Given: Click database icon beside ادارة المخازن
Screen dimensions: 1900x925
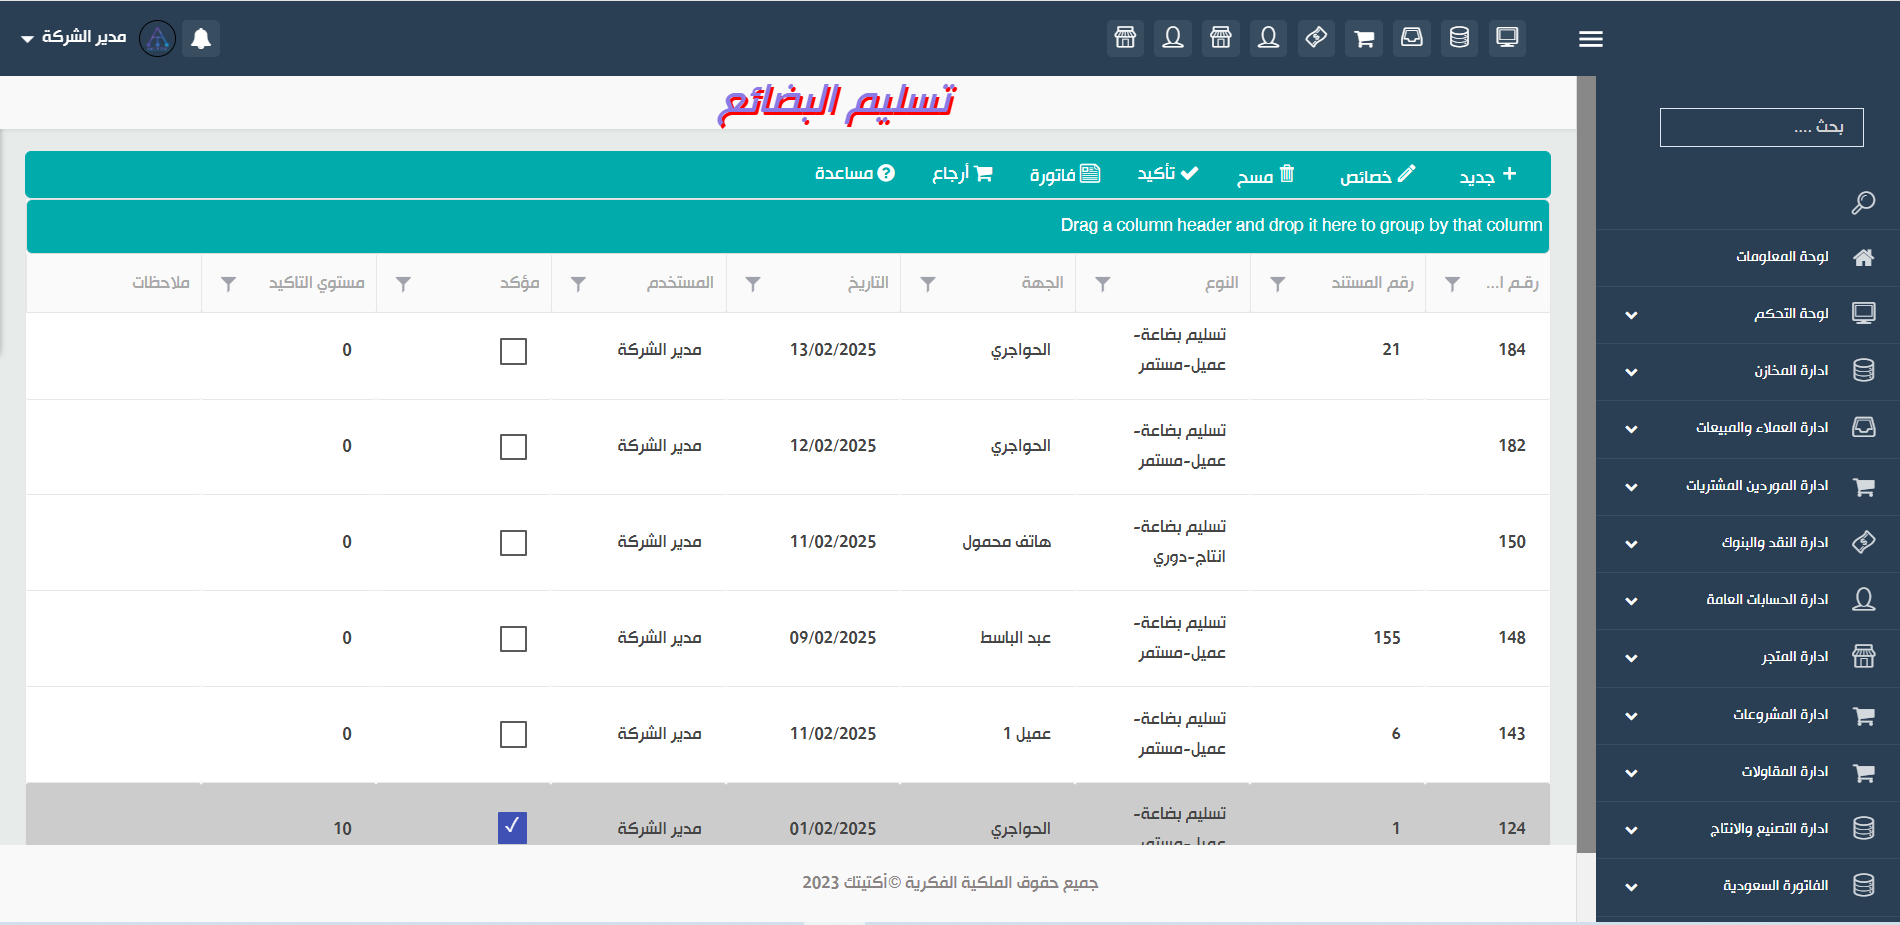Looking at the screenshot, I should point(1863,370).
